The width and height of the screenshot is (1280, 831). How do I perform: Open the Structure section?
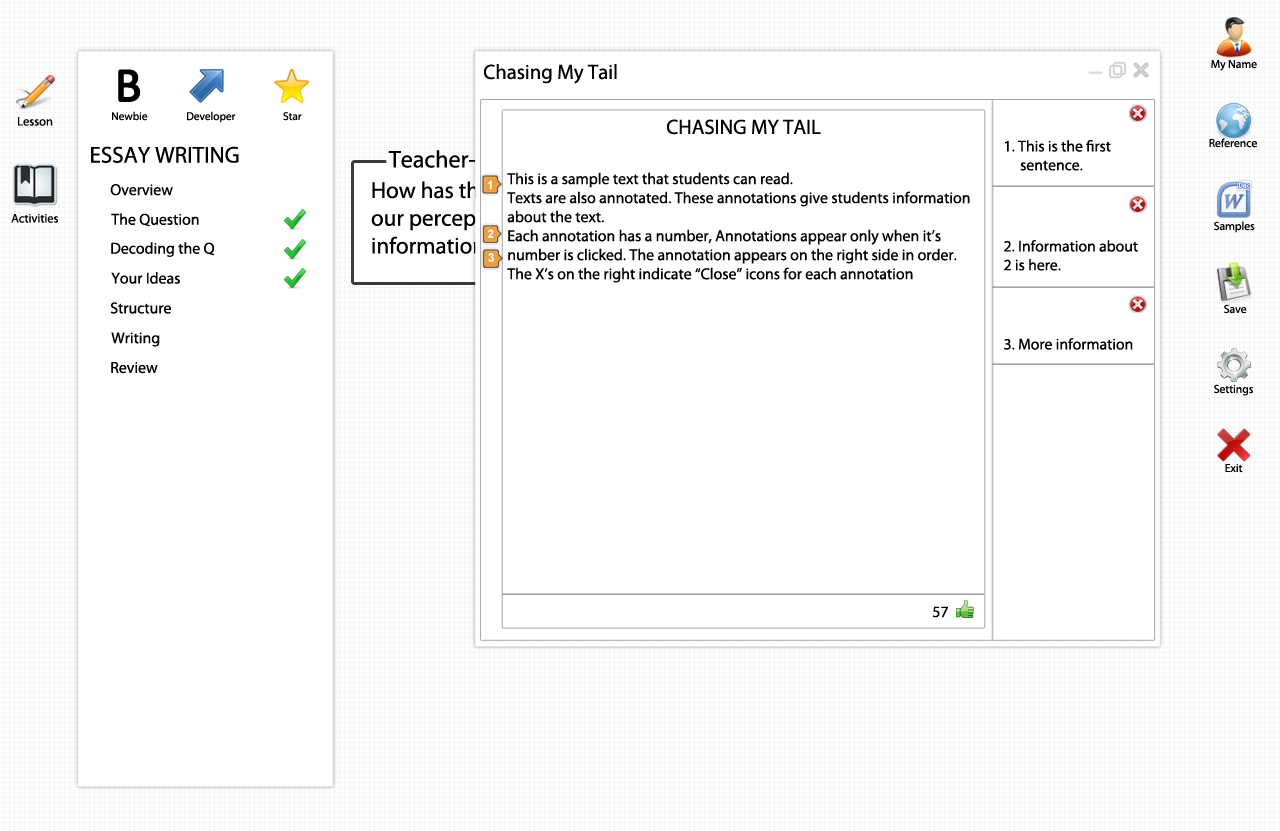[140, 308]
